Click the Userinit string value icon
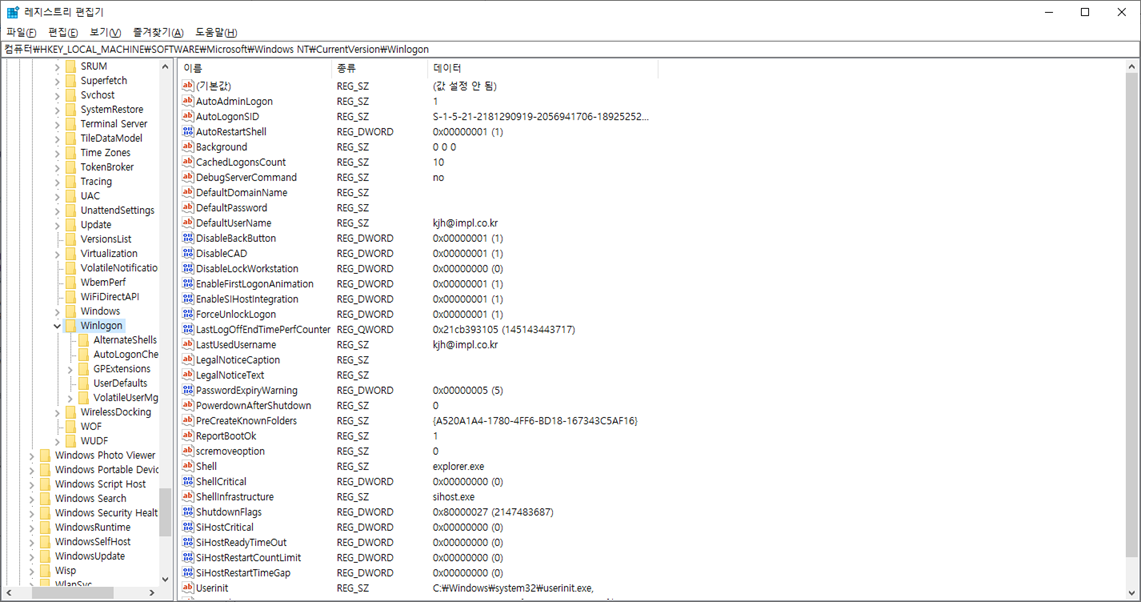Viewport: 1141px width, 602px height. pyautogui.click(x=188, y=588)
